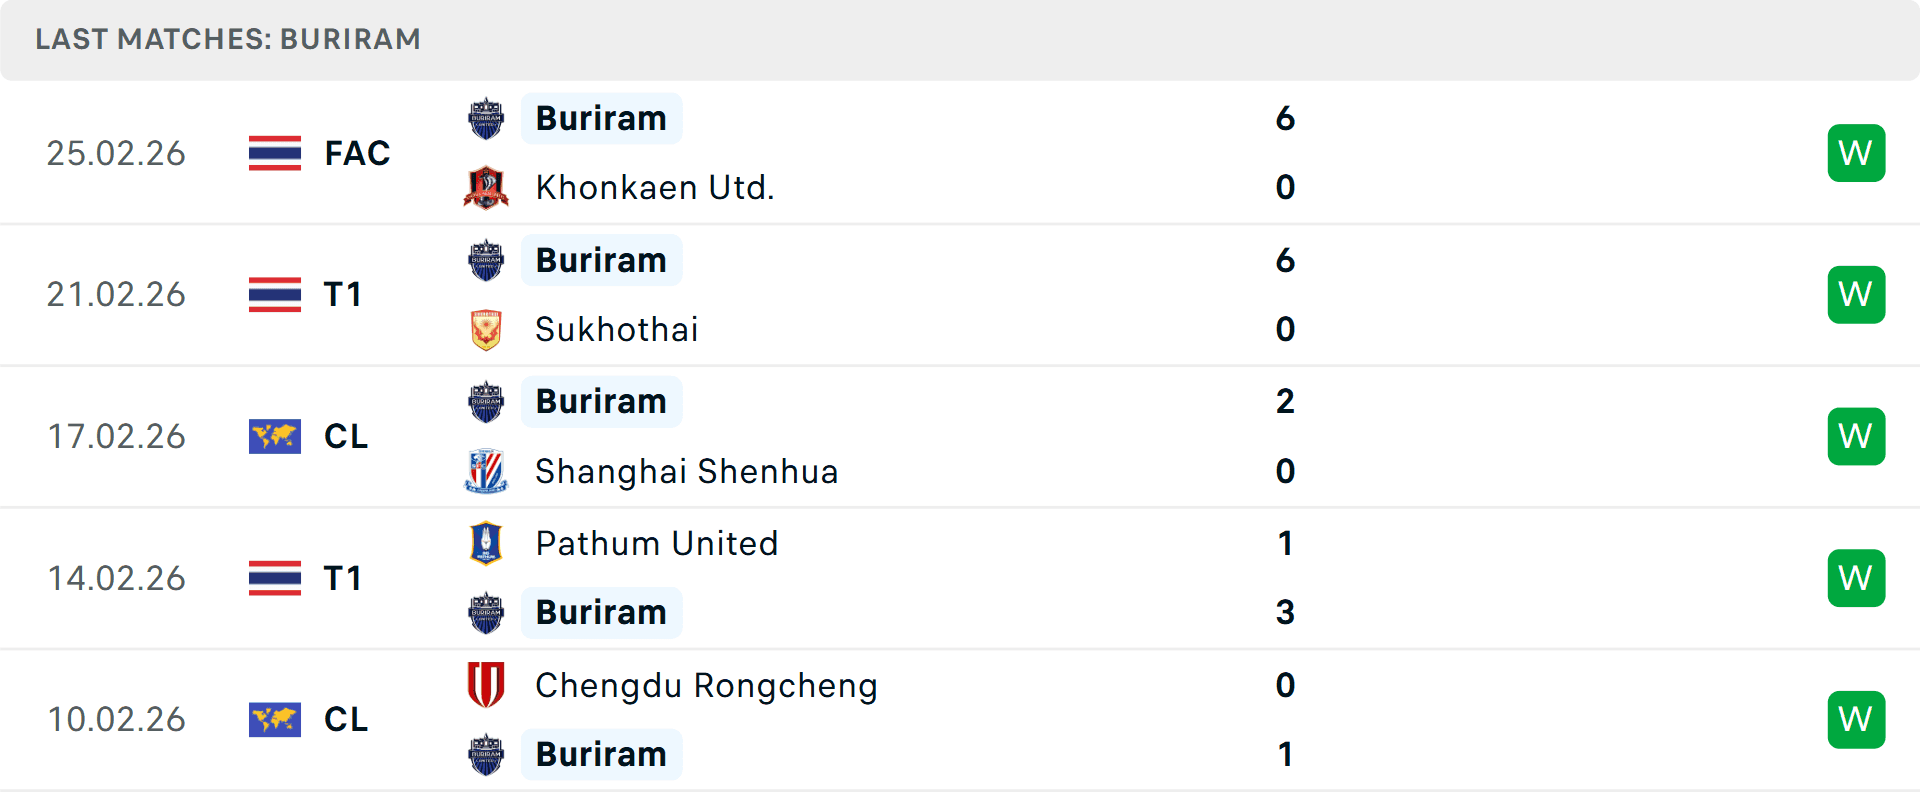The width and height of the screenshot is (1920, 792).
Task: Click the Thailand flag beside T1 on 21.02.26
Action: pos(274,294)
